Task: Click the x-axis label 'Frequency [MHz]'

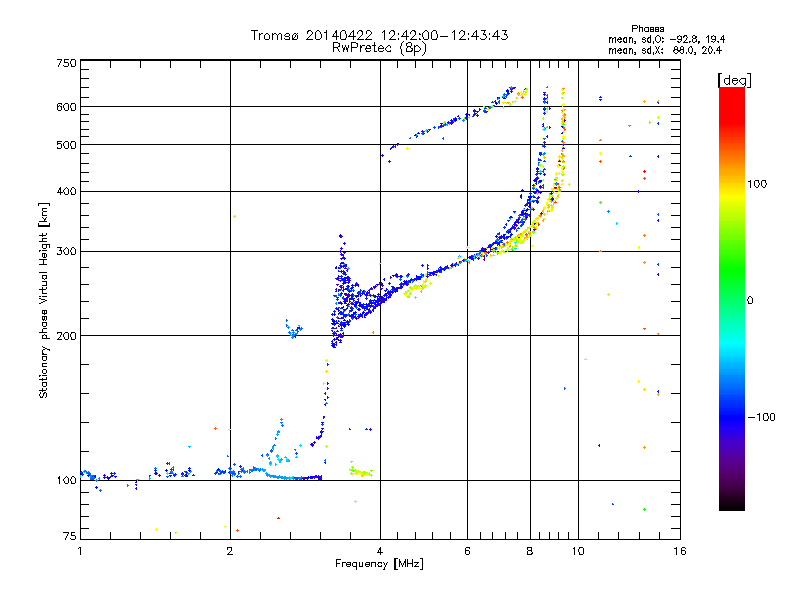Action: 379,564
